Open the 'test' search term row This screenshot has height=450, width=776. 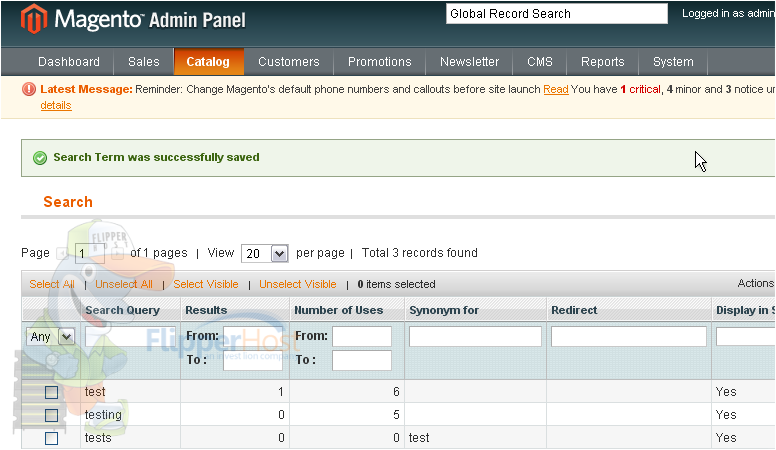click(95, 392)
